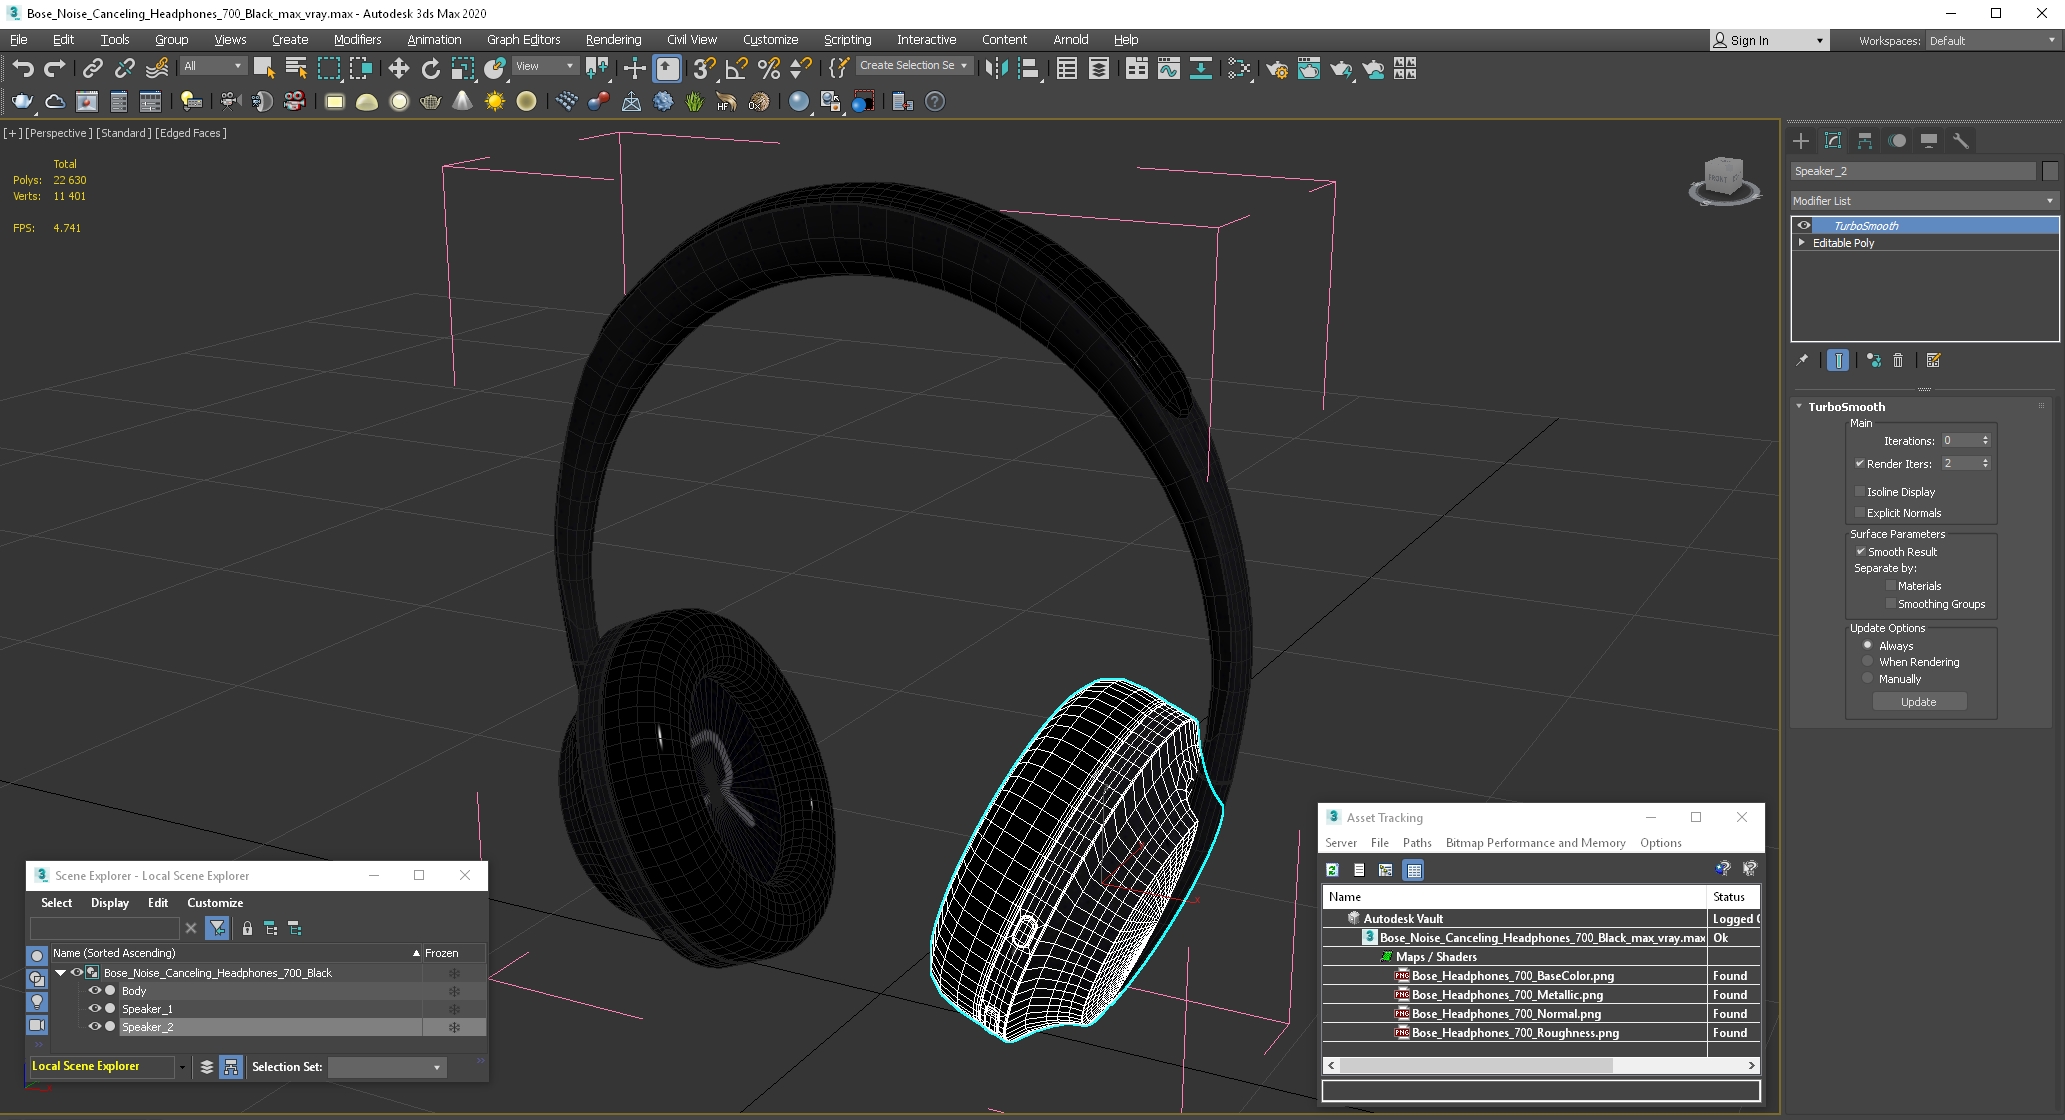Toggle Smooth Result checkbox
The width and height of the screenshot is (2065, 1120).
[x=1860, y=551]
